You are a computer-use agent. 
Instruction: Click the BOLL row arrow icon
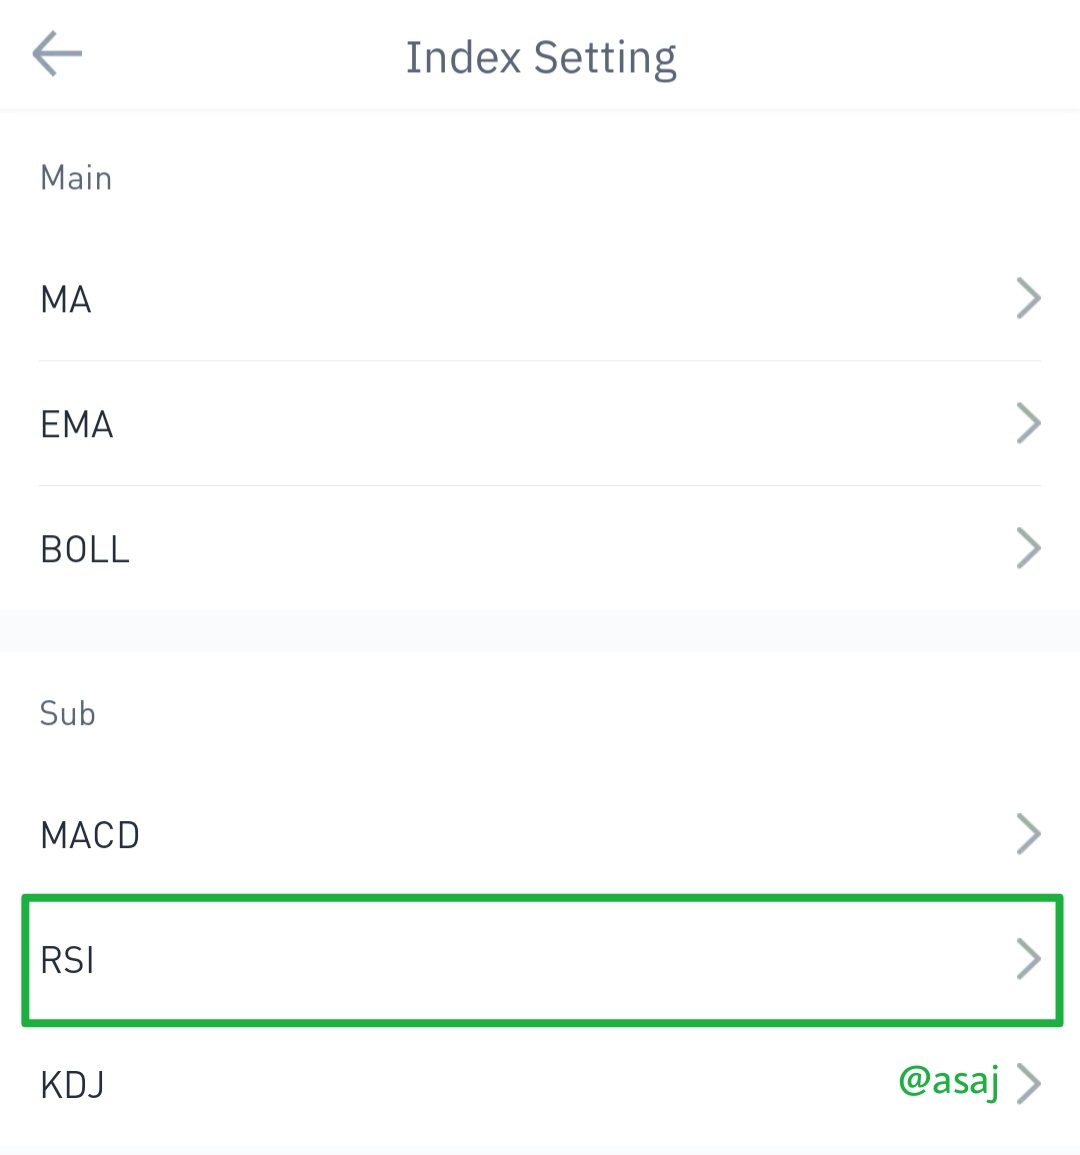point(1028,548)
